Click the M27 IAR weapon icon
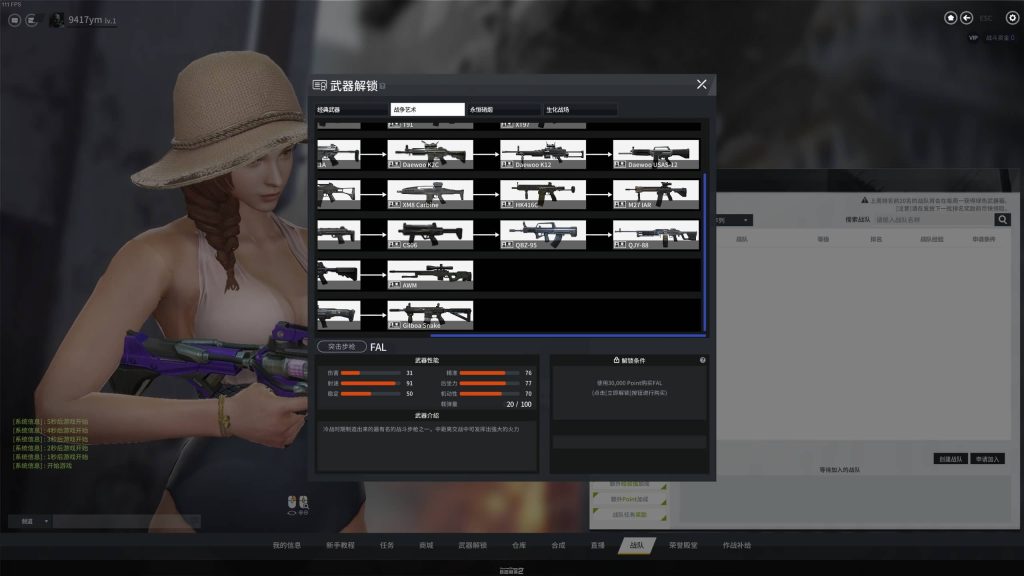 [655, 194]
